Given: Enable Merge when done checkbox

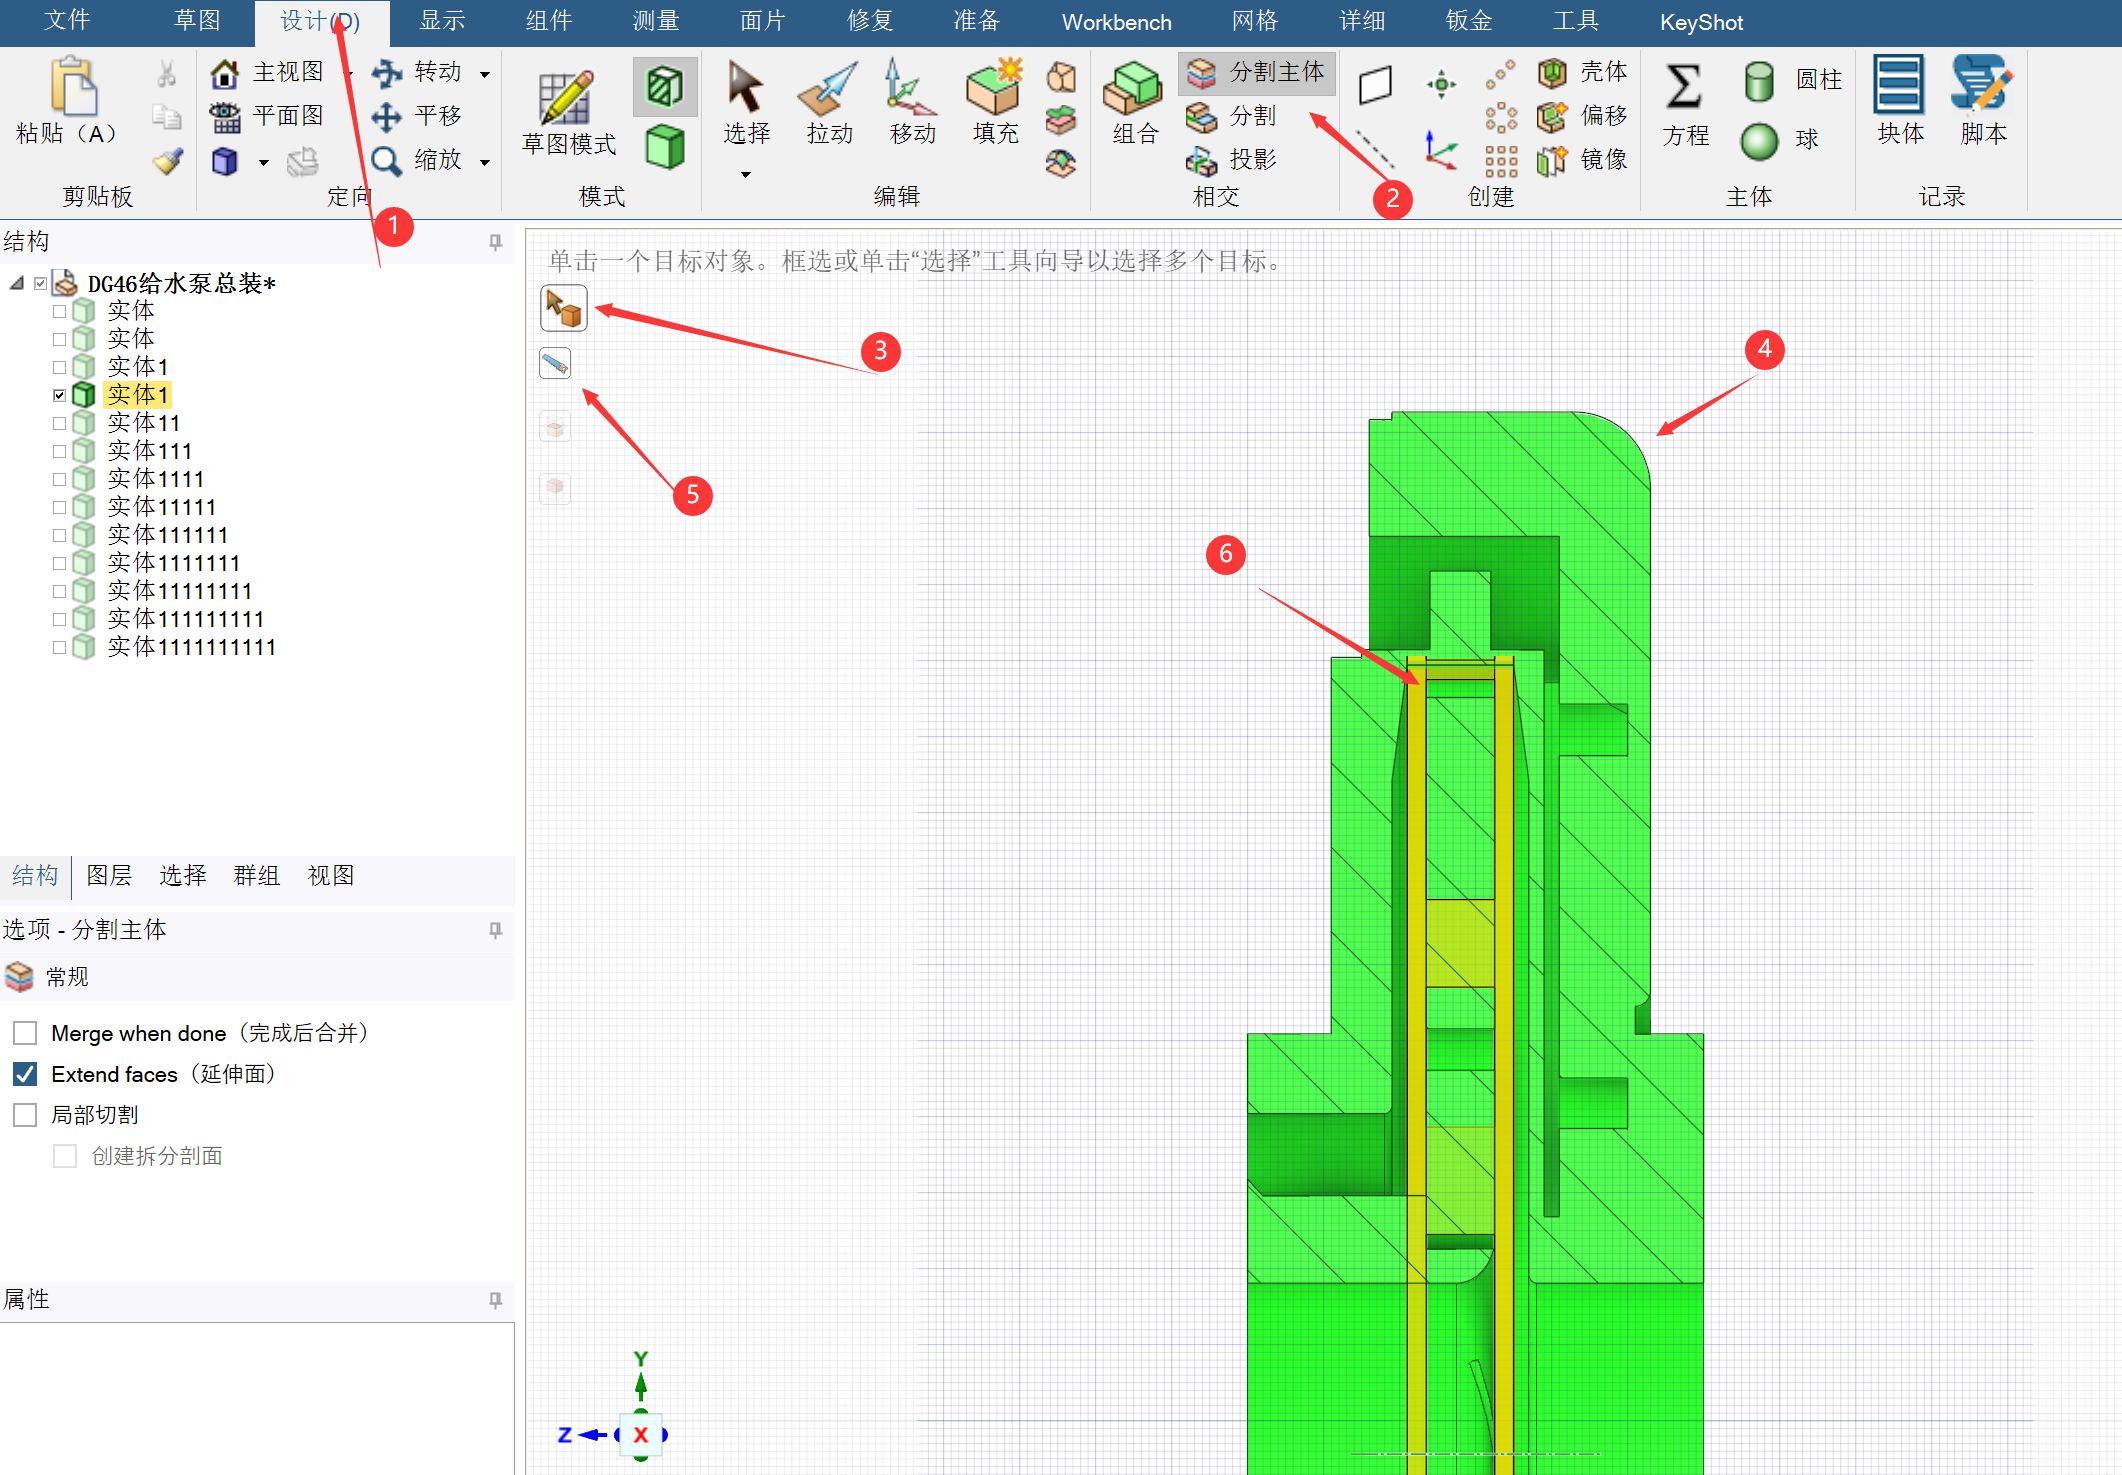Looking at the screenshot, I should [x=26, y=1033].
